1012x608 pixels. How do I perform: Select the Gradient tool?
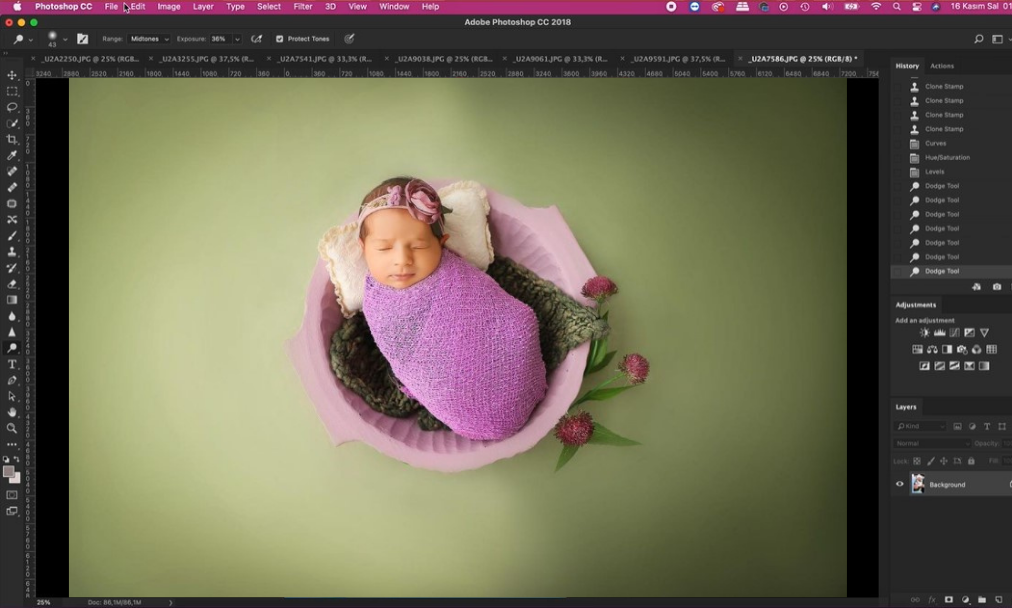tap(12, 300)
